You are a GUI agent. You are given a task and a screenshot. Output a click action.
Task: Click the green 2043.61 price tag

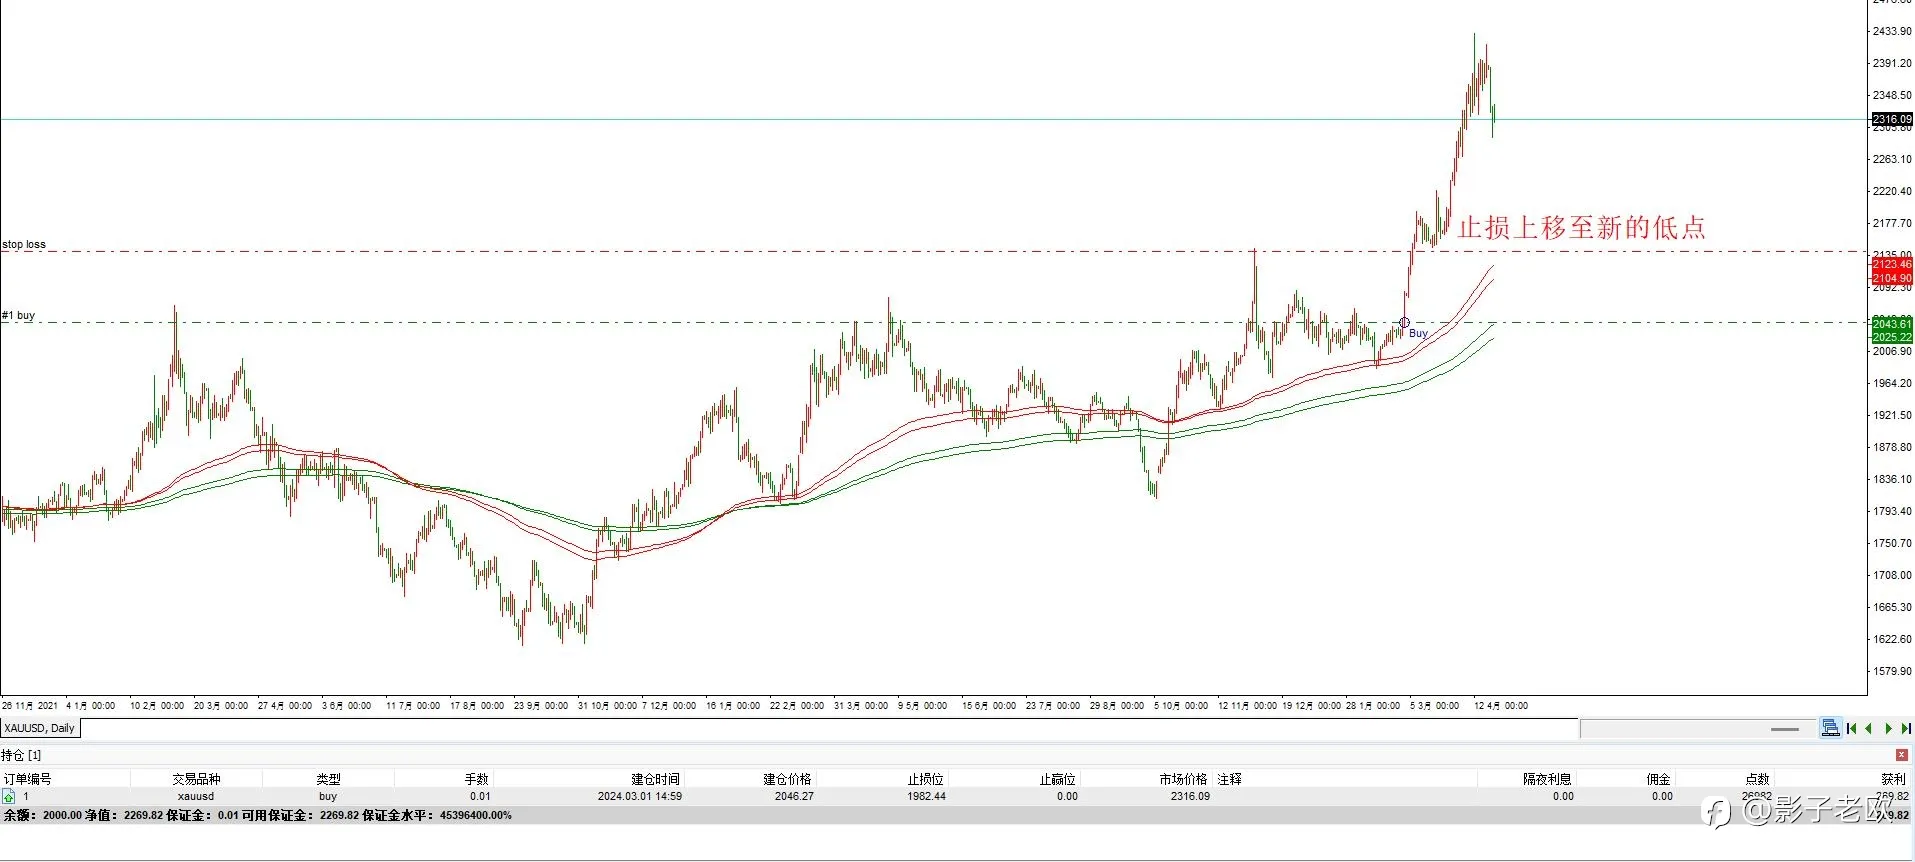(x=1892, y=323)
